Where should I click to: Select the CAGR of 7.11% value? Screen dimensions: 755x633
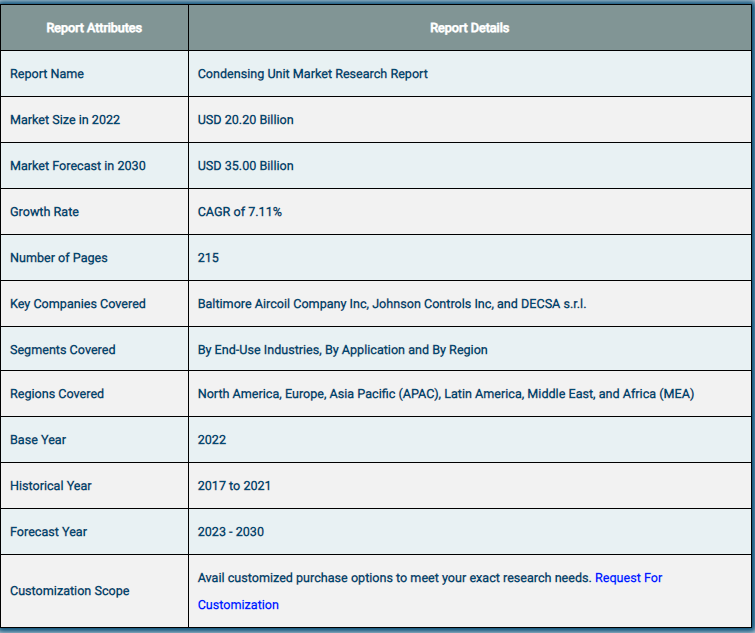click(240, 212)
